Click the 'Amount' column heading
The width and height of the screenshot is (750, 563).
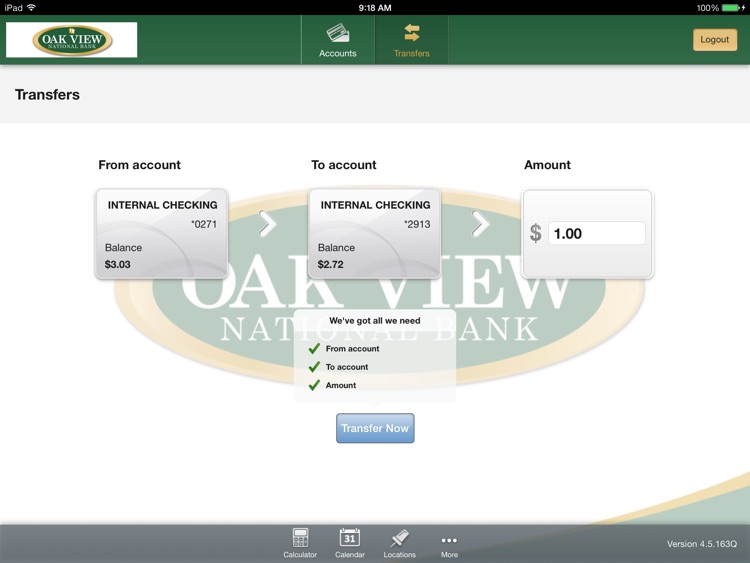click(547, 165)
